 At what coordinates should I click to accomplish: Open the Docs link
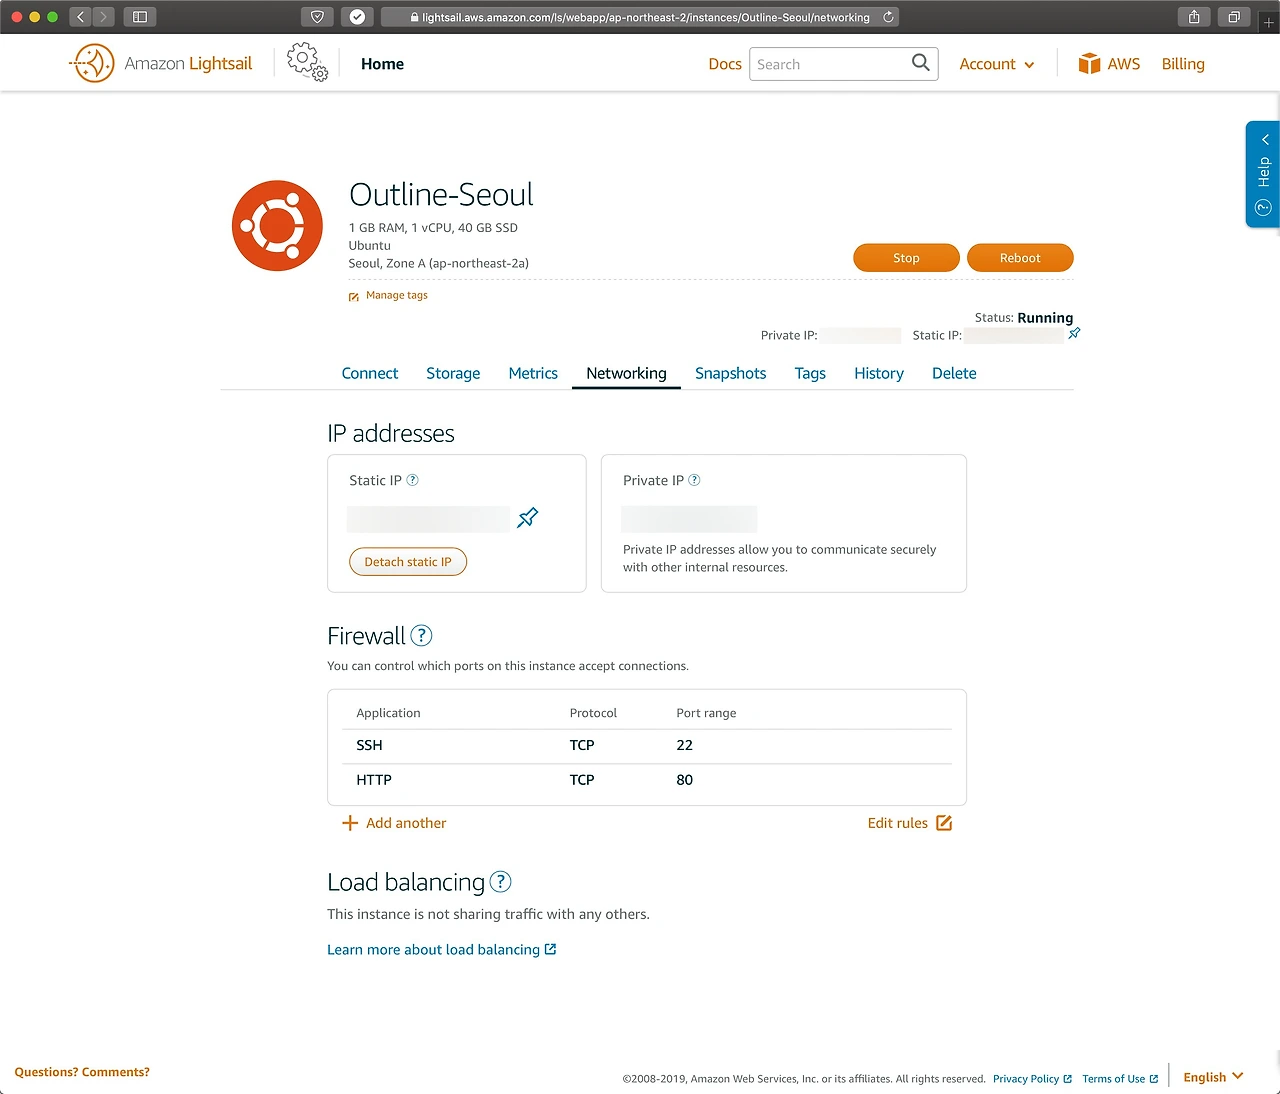point(725,64)
